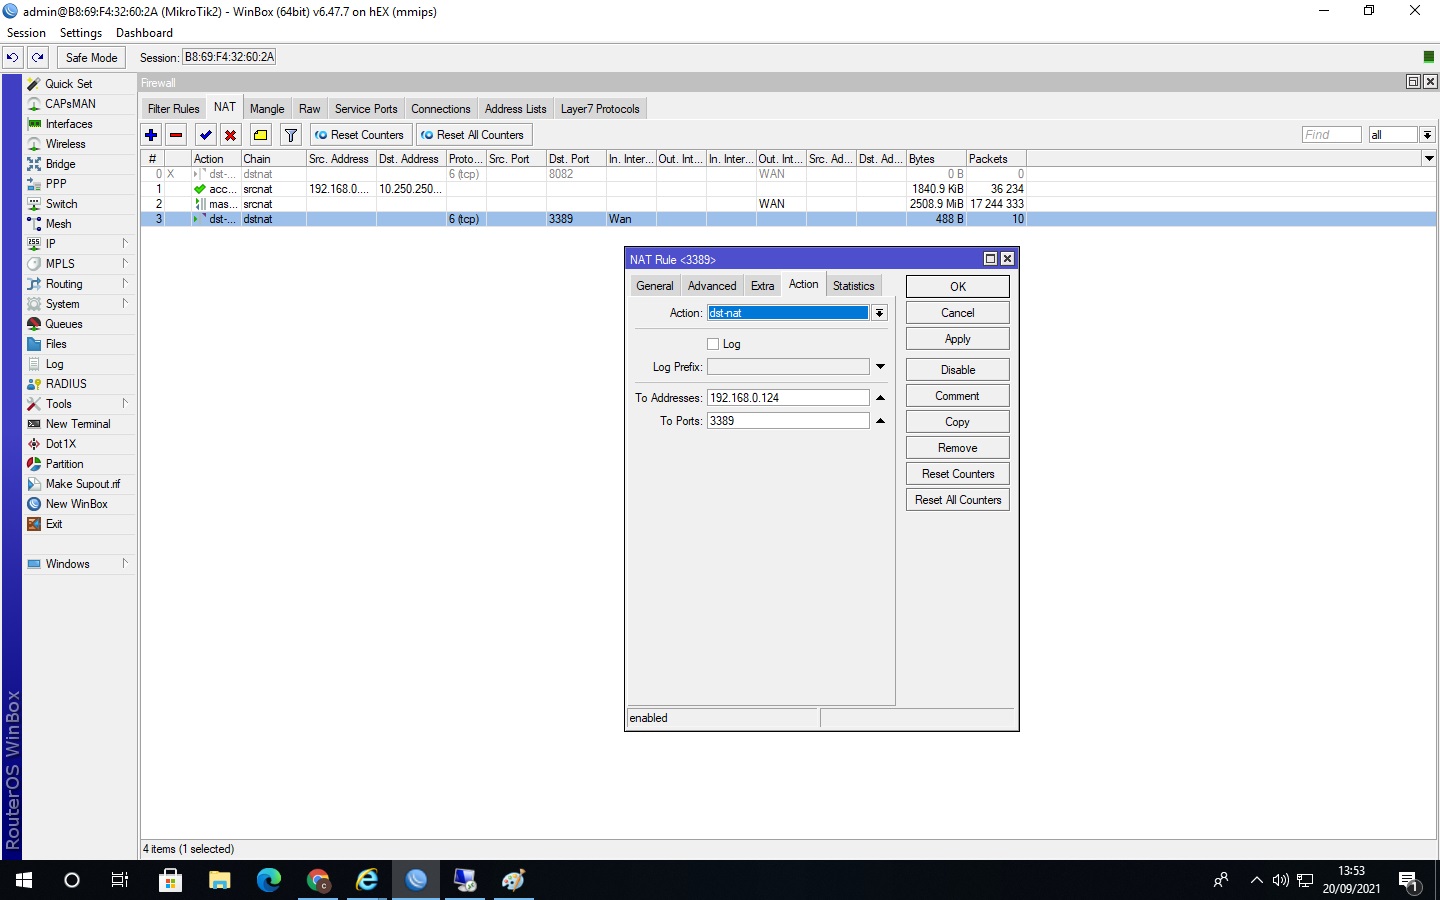Collapse the To Addresses field arrow
The height and width of the screenshot is (900, 1440).
click(880, 398)
